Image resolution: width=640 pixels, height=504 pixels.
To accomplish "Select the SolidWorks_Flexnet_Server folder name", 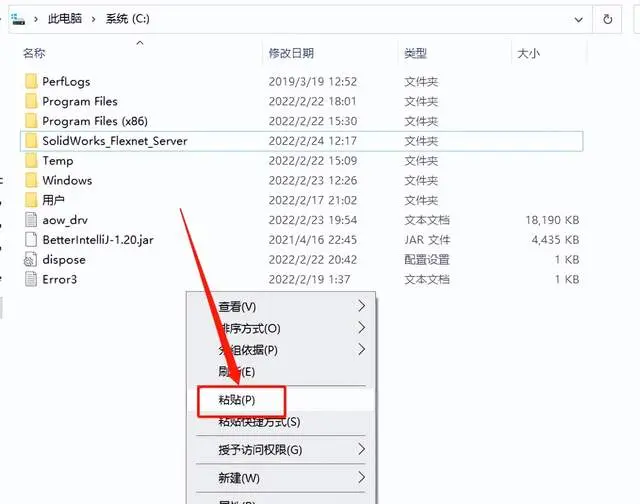I will click(x=115, y=141).
